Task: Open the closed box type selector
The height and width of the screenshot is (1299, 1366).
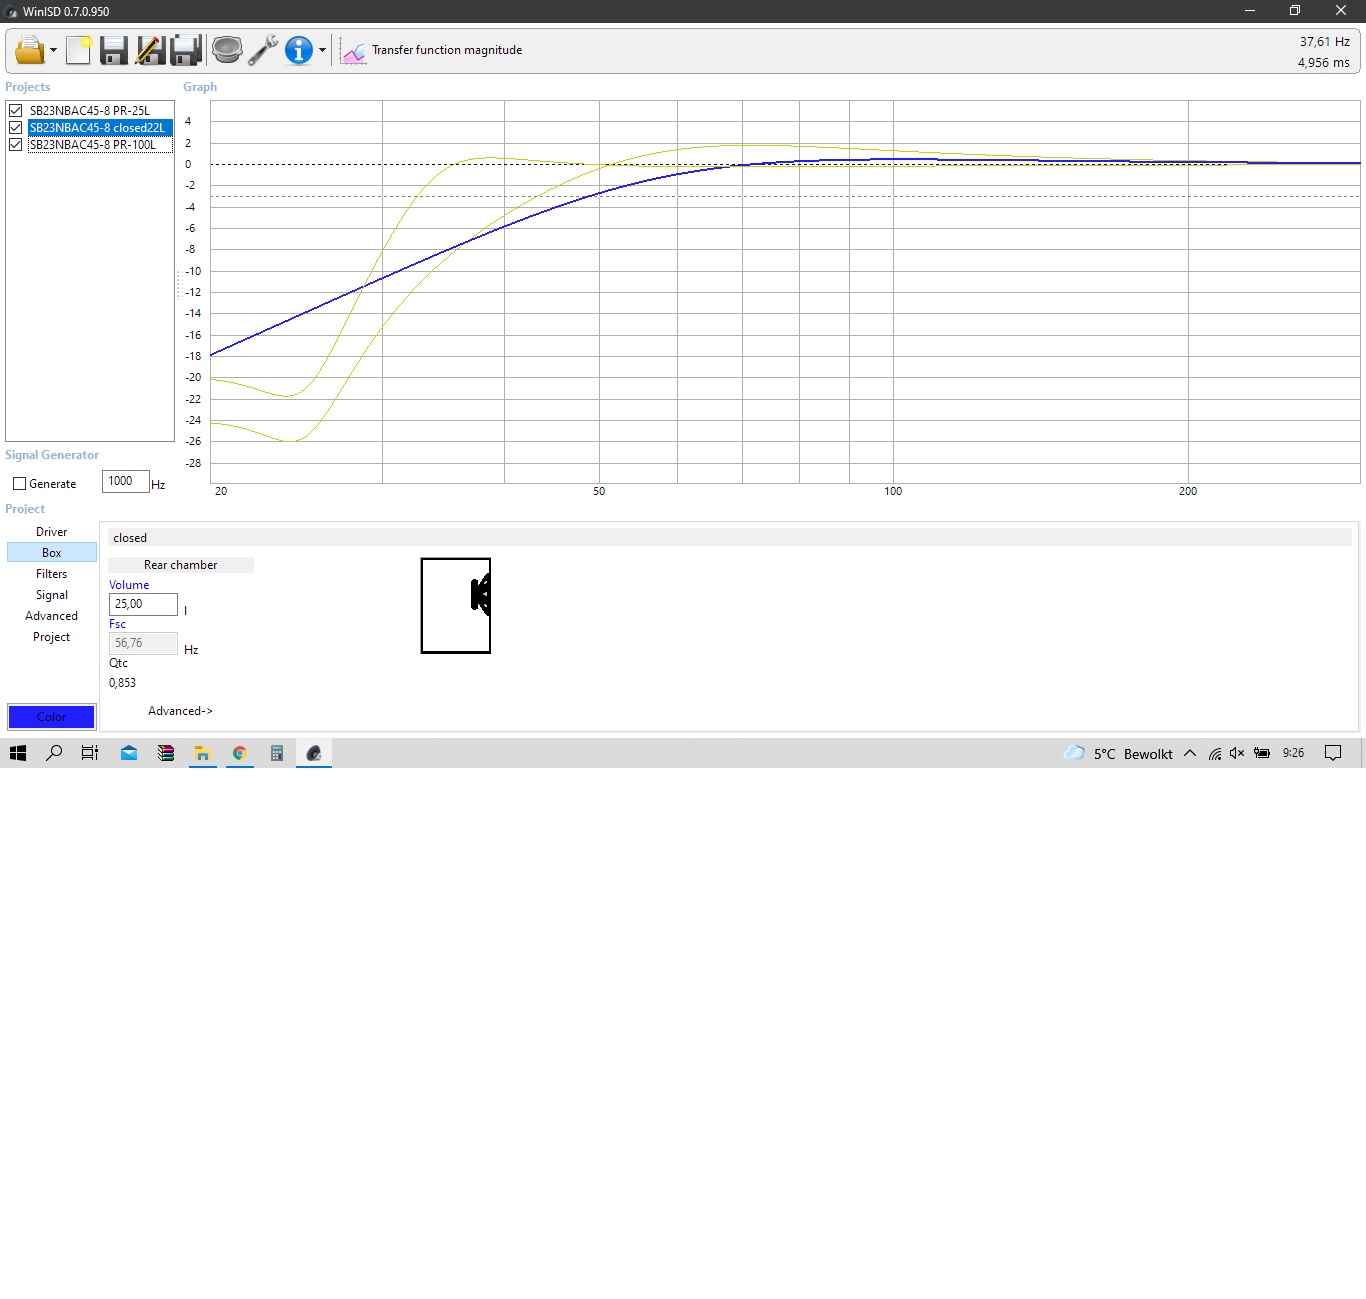Action: (730, 538)
